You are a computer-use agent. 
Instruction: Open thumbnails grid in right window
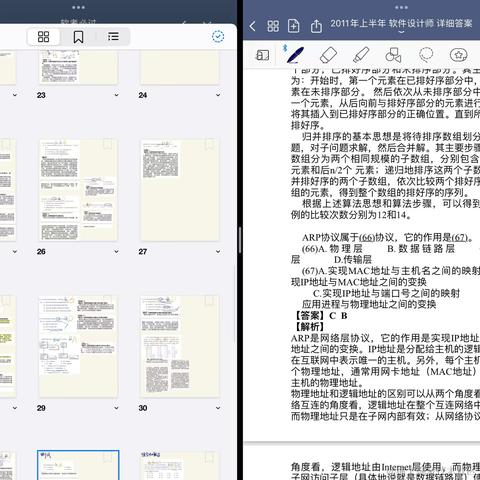[273, 26]
